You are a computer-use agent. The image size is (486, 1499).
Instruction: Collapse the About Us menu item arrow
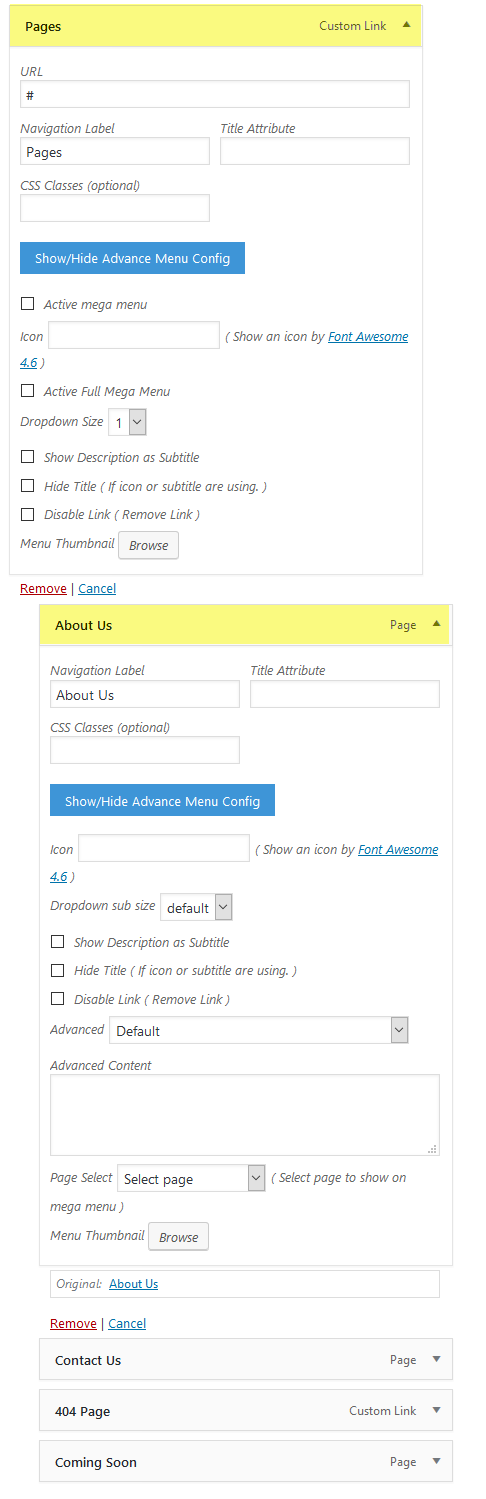click(435, 624)
